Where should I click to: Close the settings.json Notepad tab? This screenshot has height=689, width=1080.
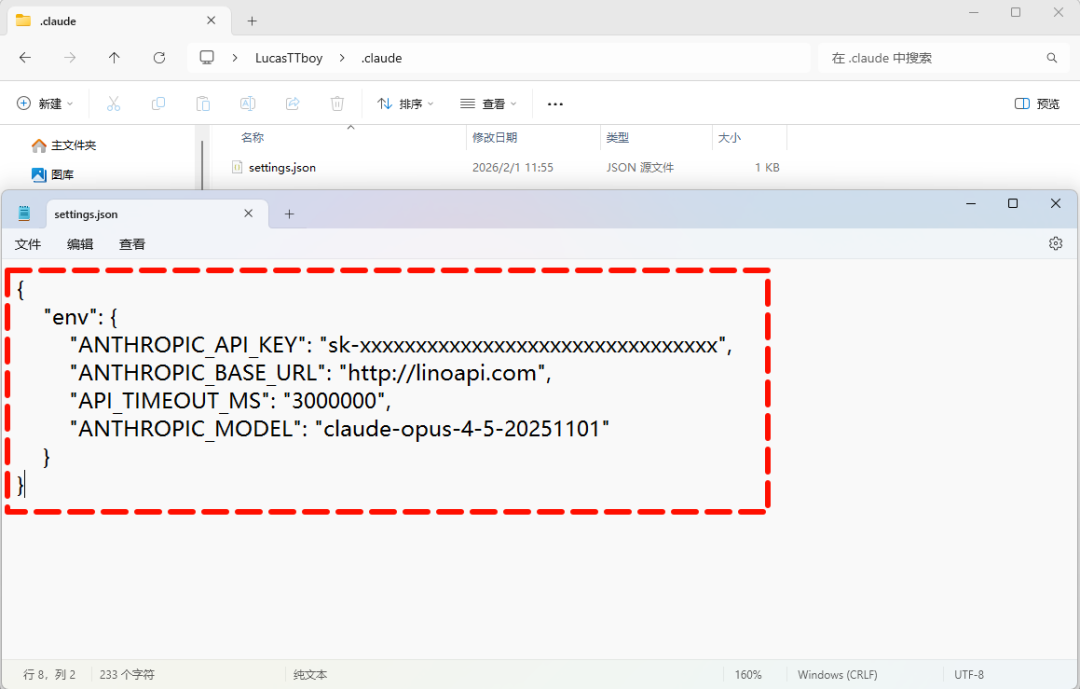(x=249, y=214)
